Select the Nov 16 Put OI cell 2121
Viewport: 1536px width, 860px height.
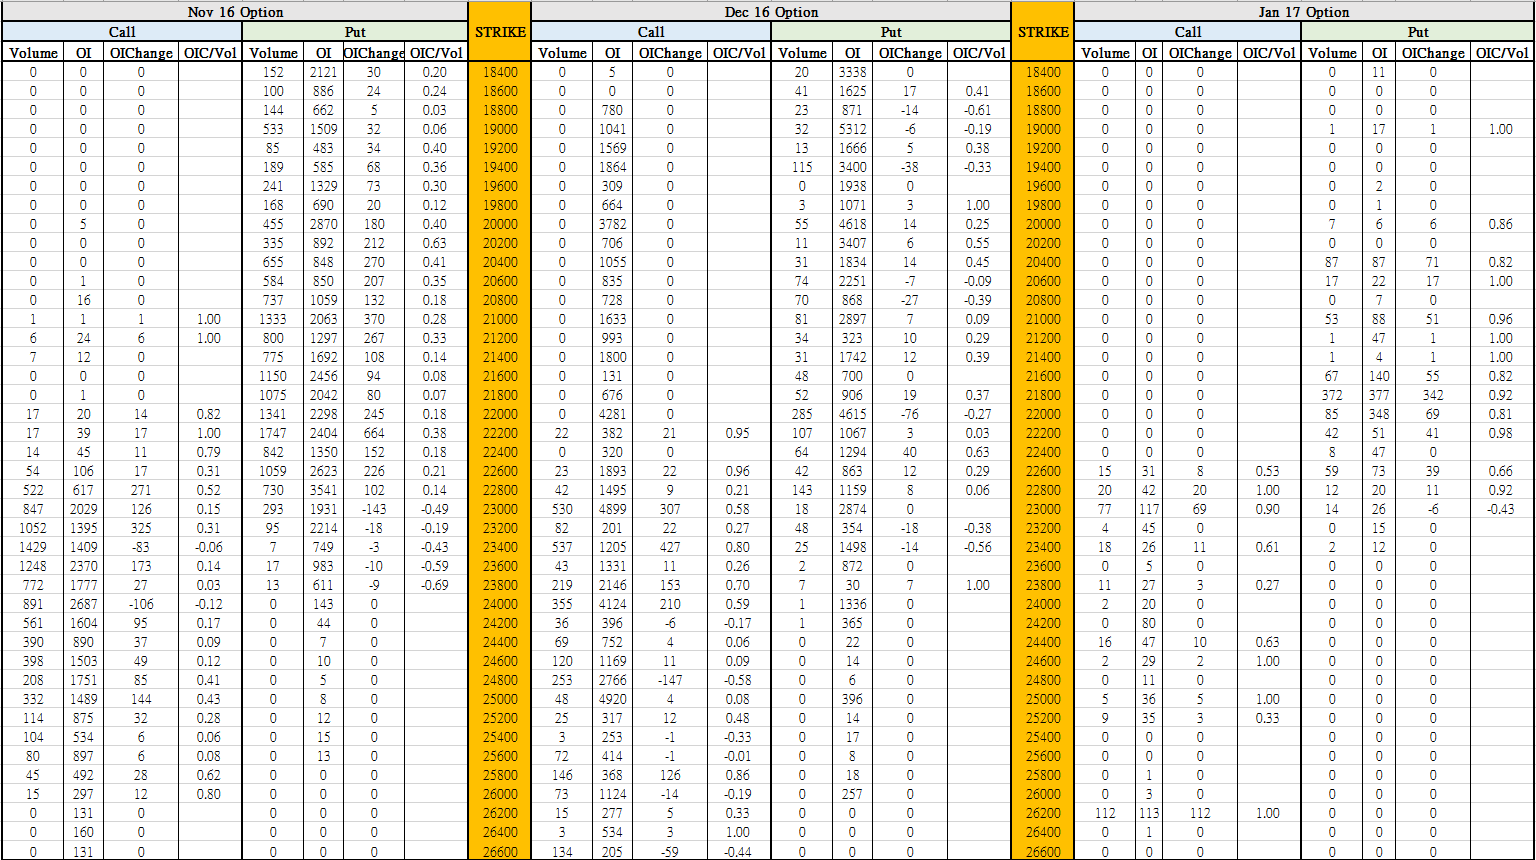coord(323,72)
